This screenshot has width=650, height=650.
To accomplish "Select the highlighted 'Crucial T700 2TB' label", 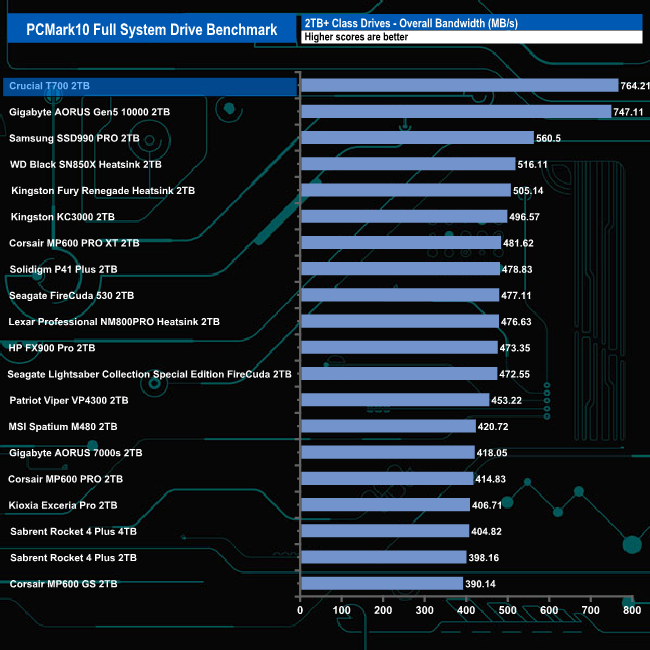I will coord(49,86).
